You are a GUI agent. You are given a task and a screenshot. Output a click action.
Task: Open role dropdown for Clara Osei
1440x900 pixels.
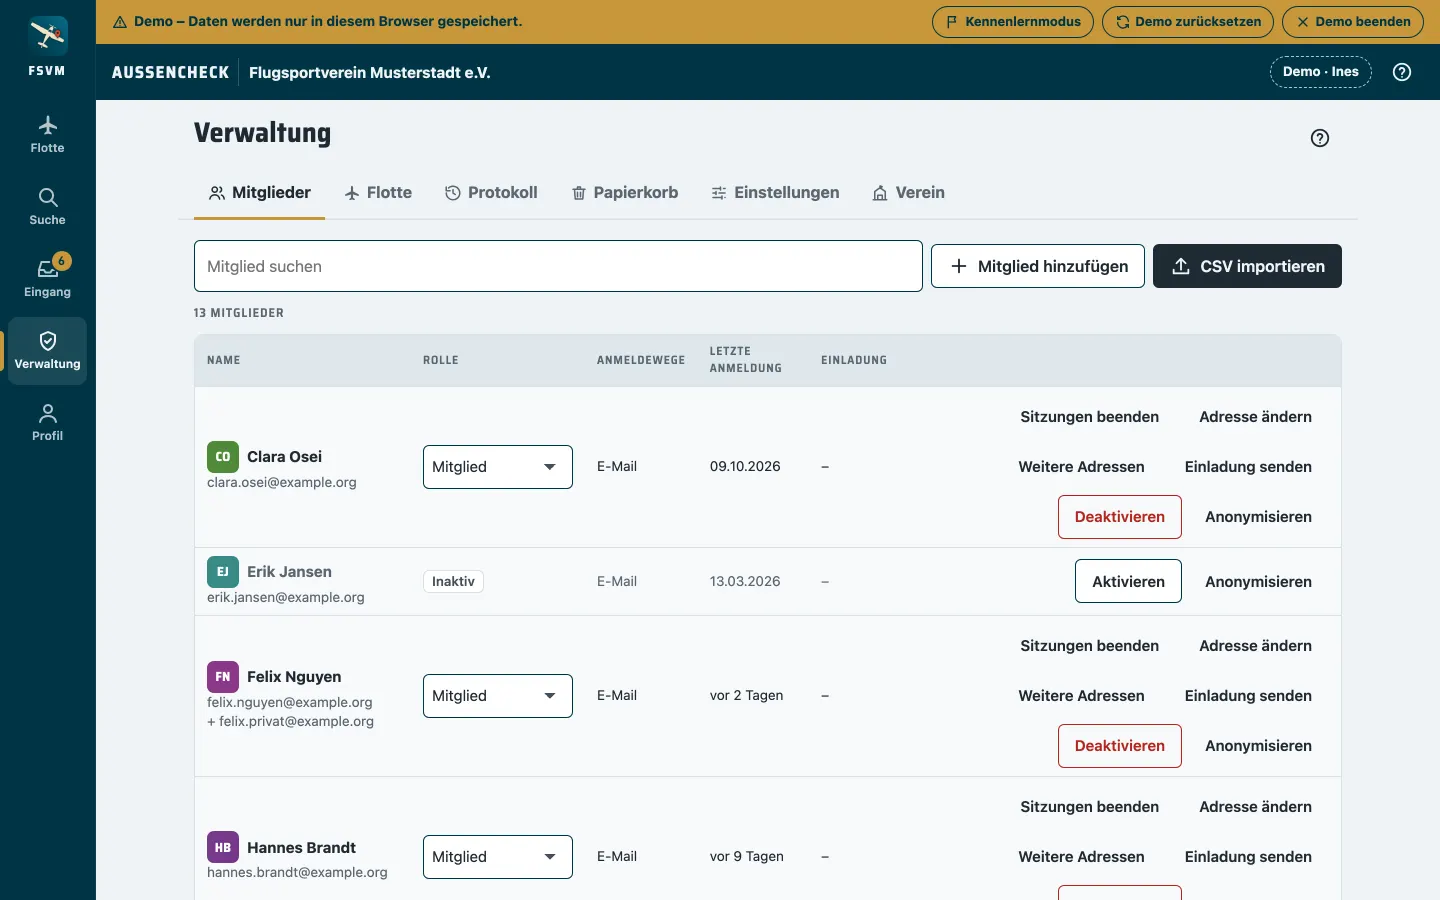tap(498, 467)
